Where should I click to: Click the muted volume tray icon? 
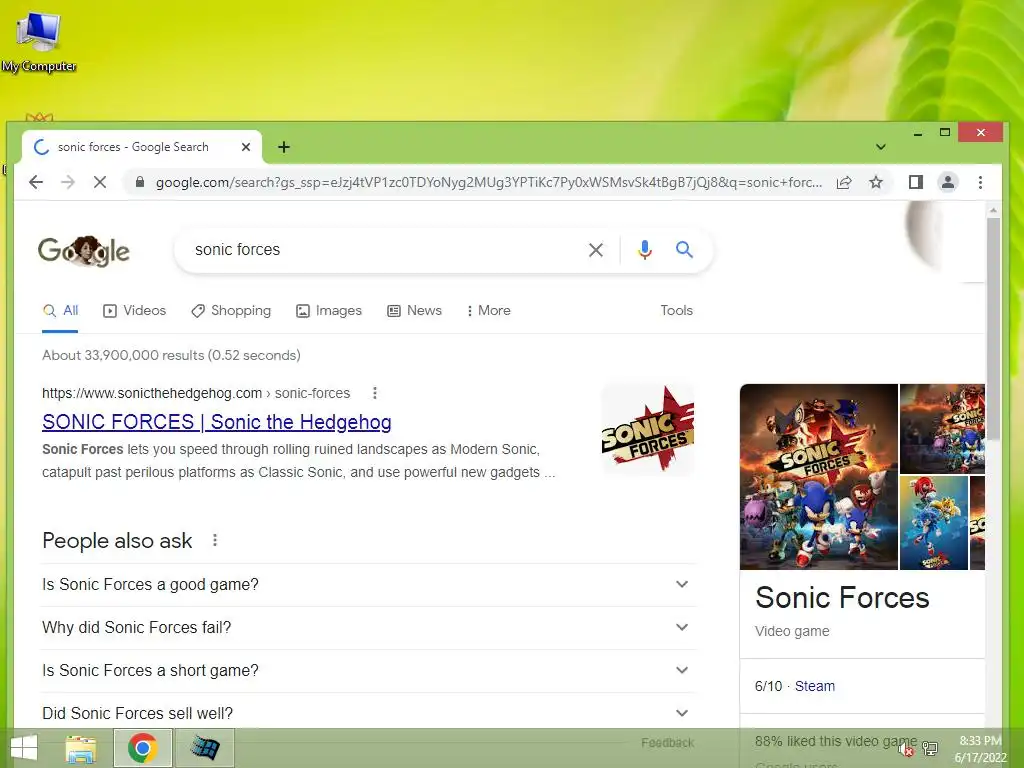point(906,749)
